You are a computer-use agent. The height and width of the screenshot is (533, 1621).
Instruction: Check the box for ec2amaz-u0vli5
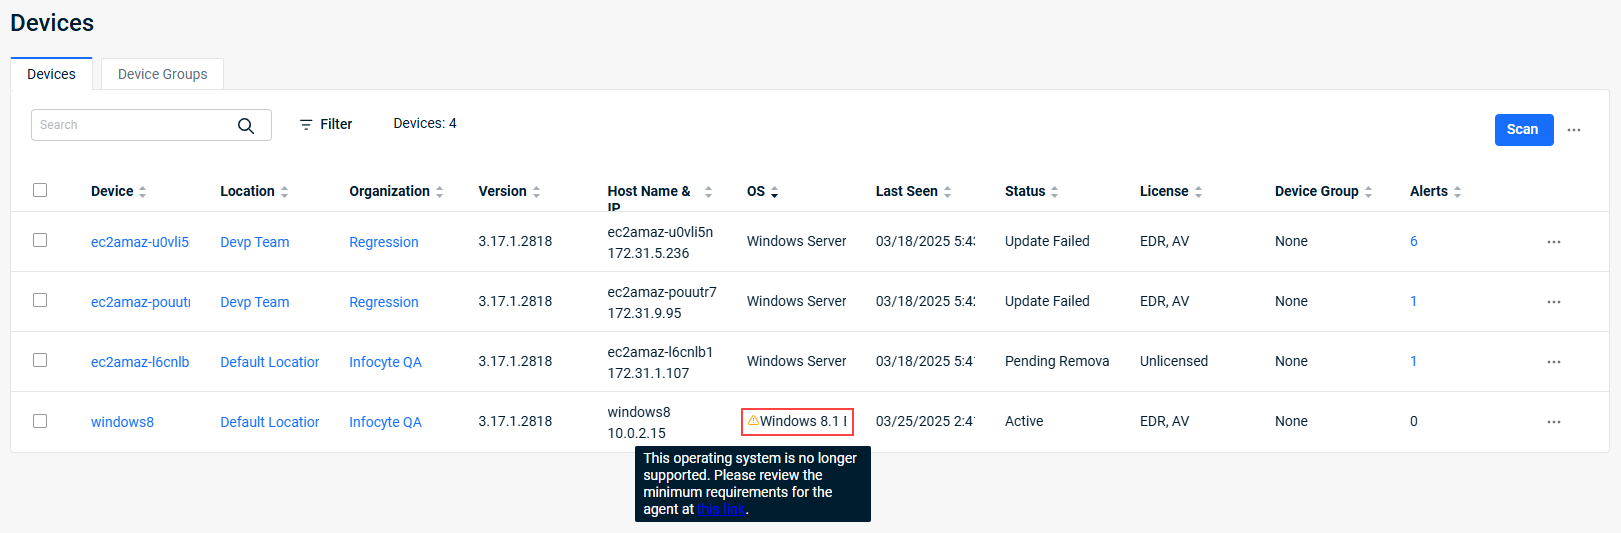(x=40, y=240)
